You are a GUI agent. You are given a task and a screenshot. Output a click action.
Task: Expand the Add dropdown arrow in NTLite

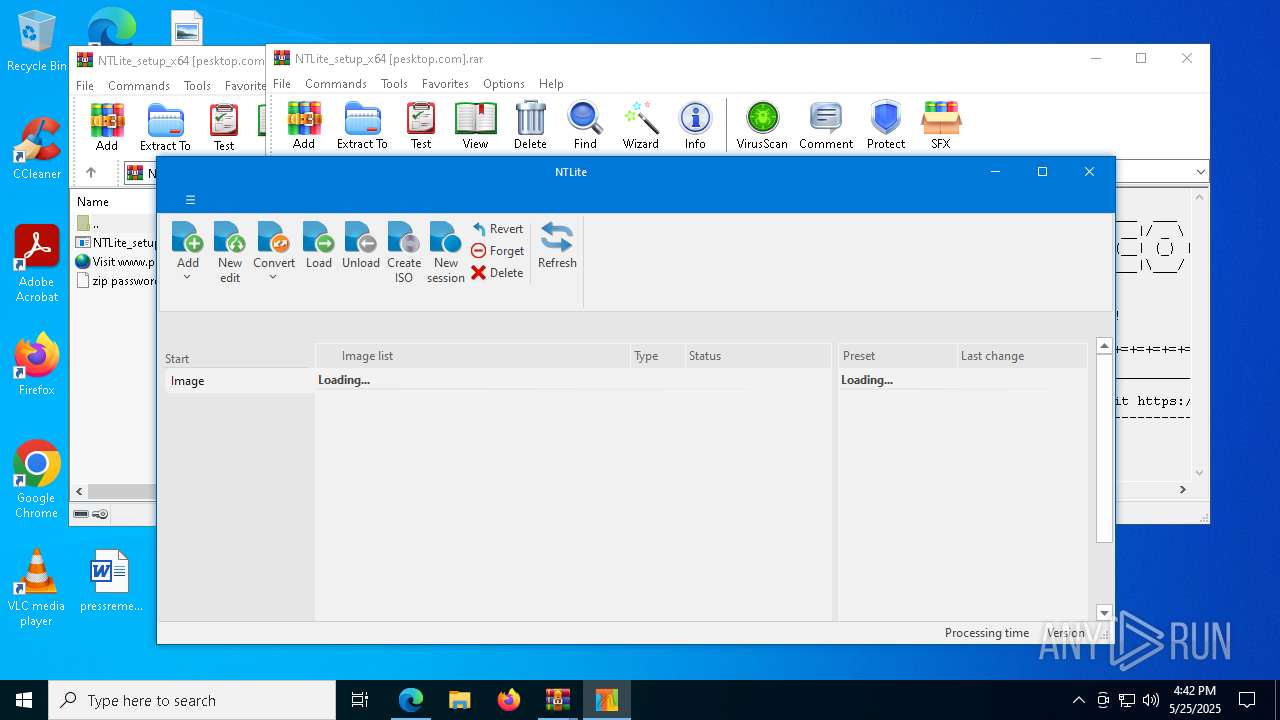coord(187,278)
